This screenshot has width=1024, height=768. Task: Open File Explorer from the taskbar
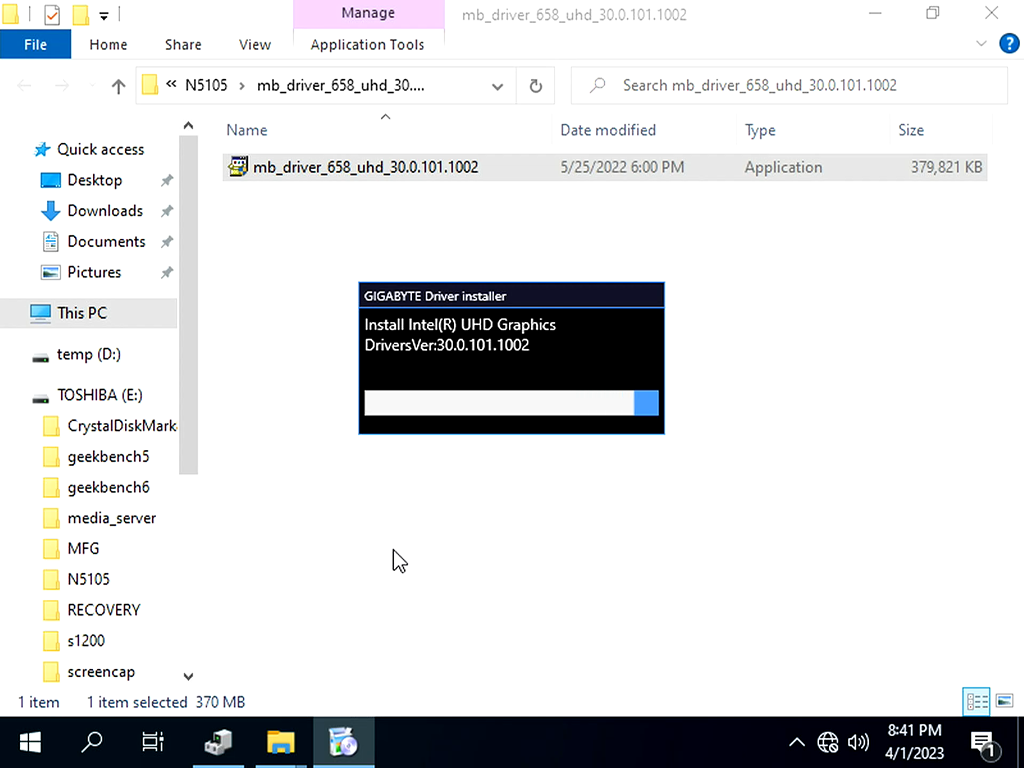(281, 743)
